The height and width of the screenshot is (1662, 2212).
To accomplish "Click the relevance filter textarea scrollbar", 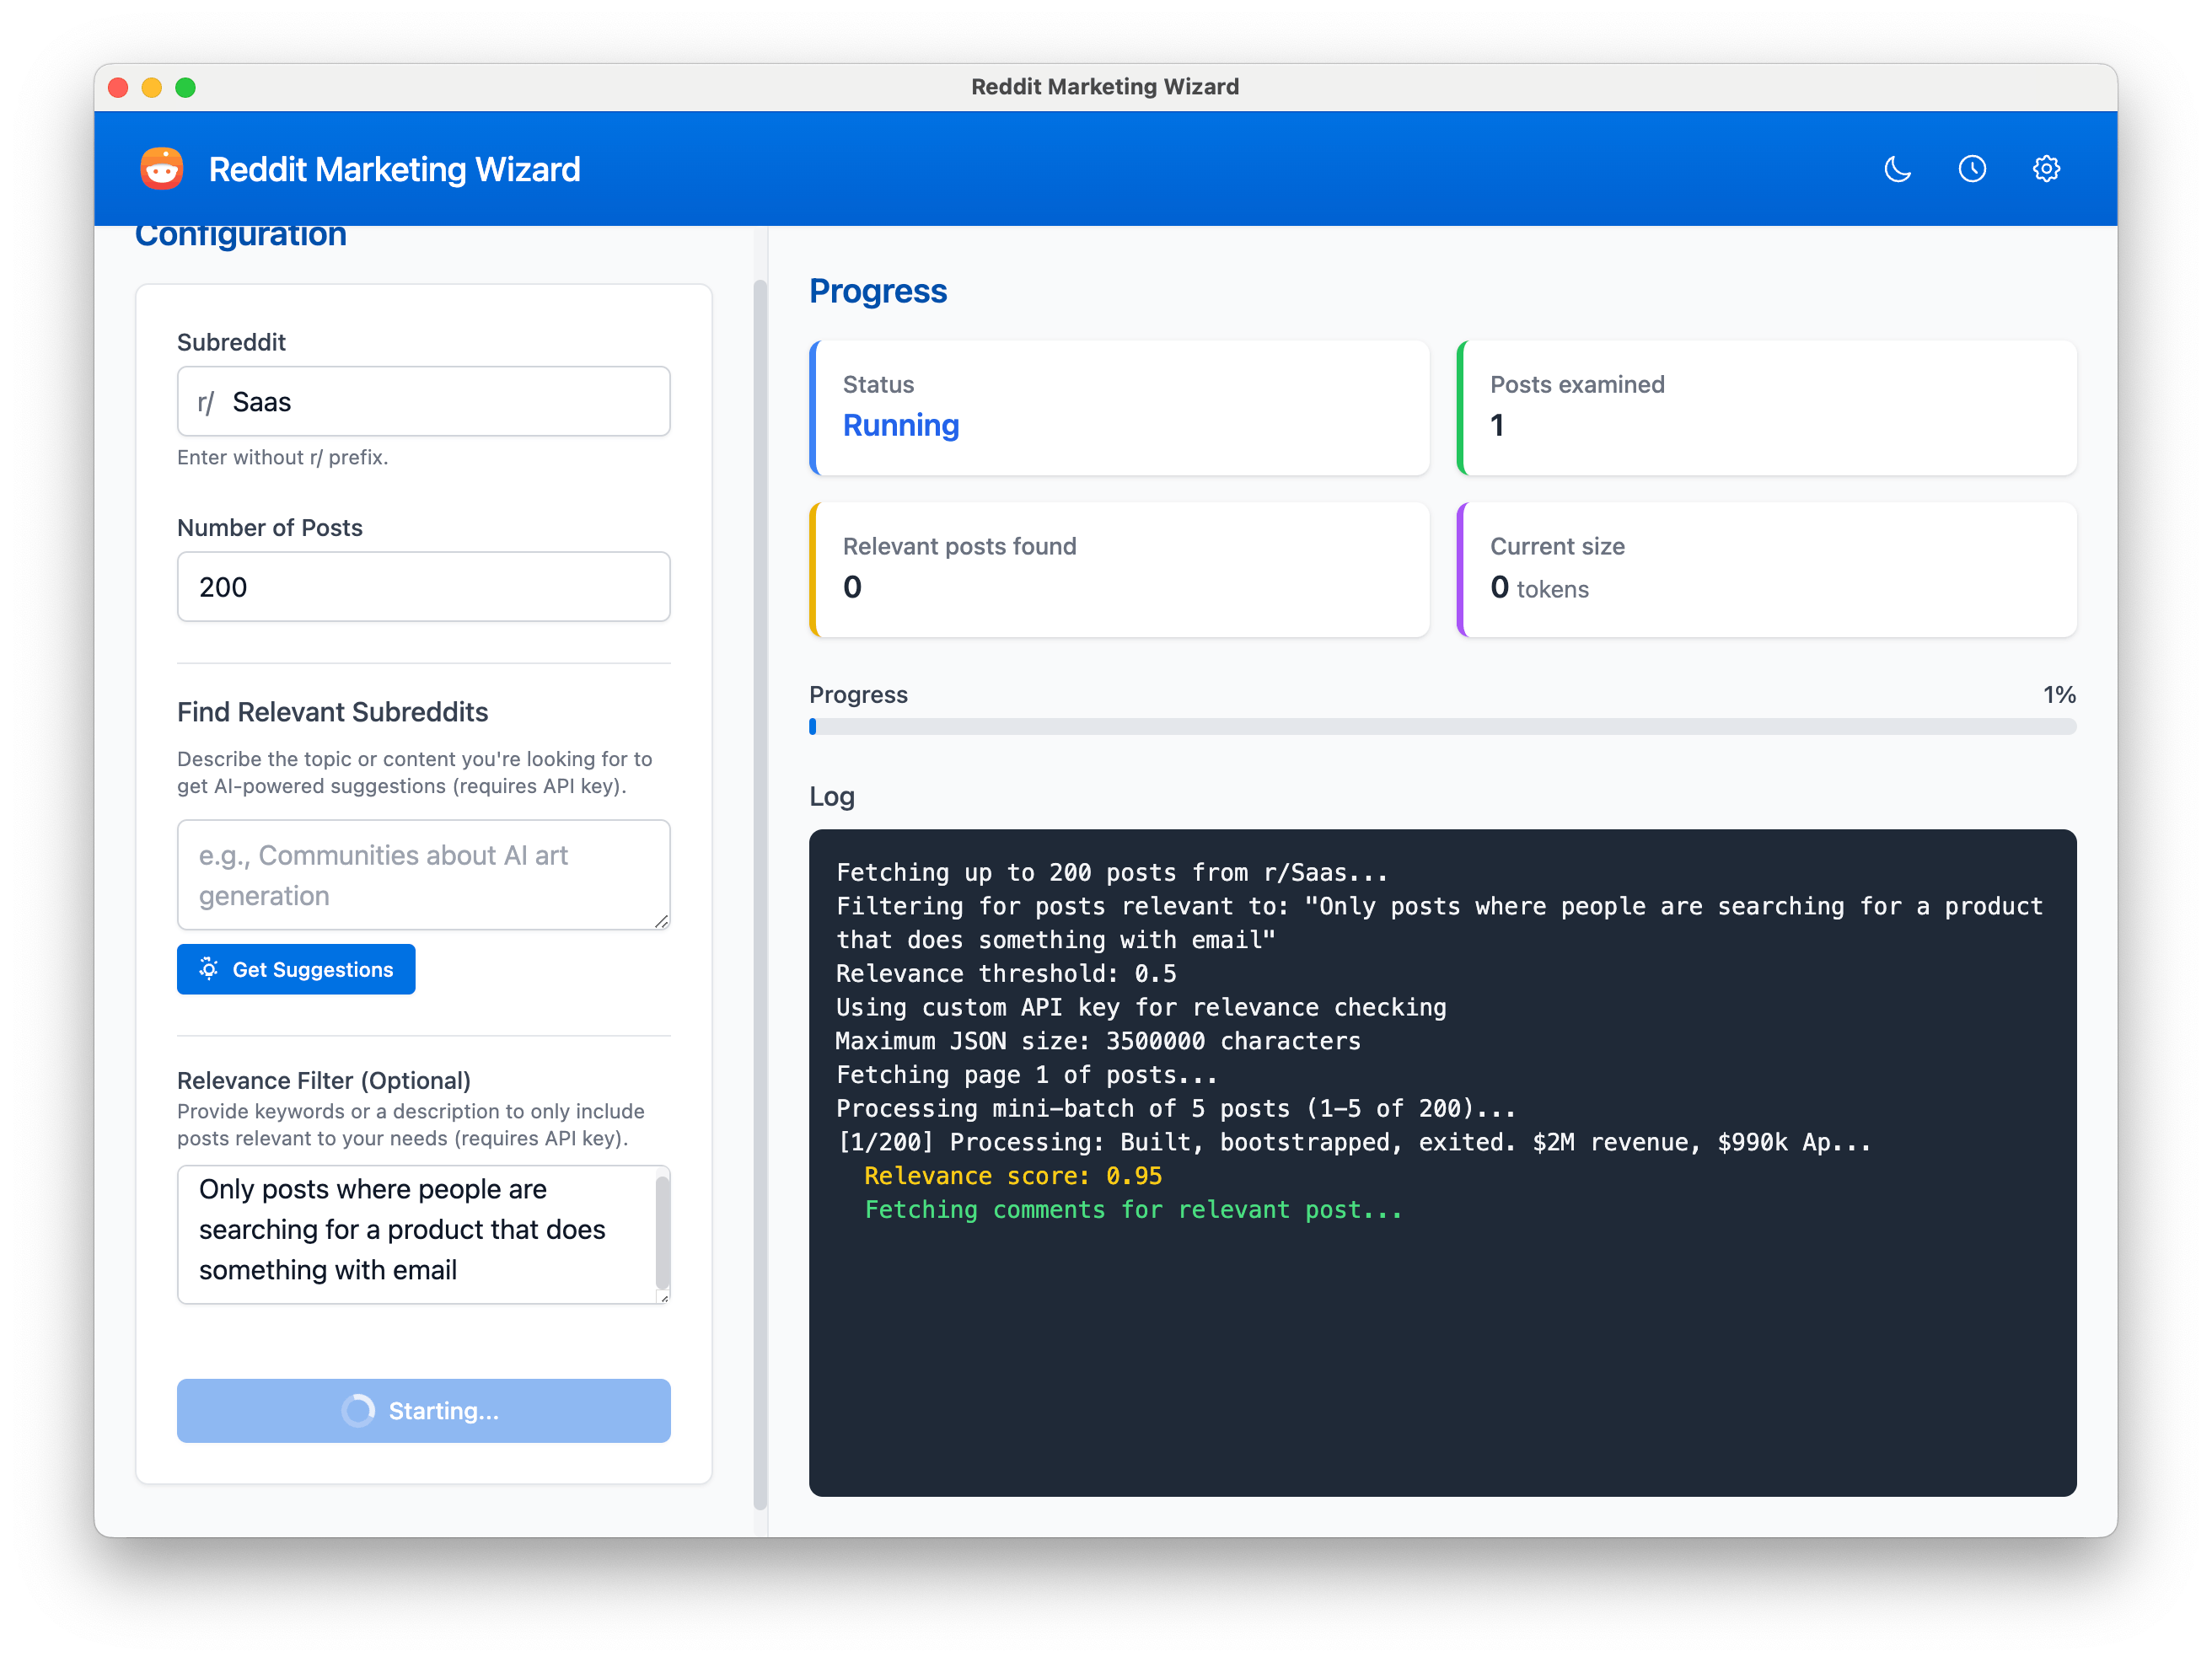I will coord(661,1231).
